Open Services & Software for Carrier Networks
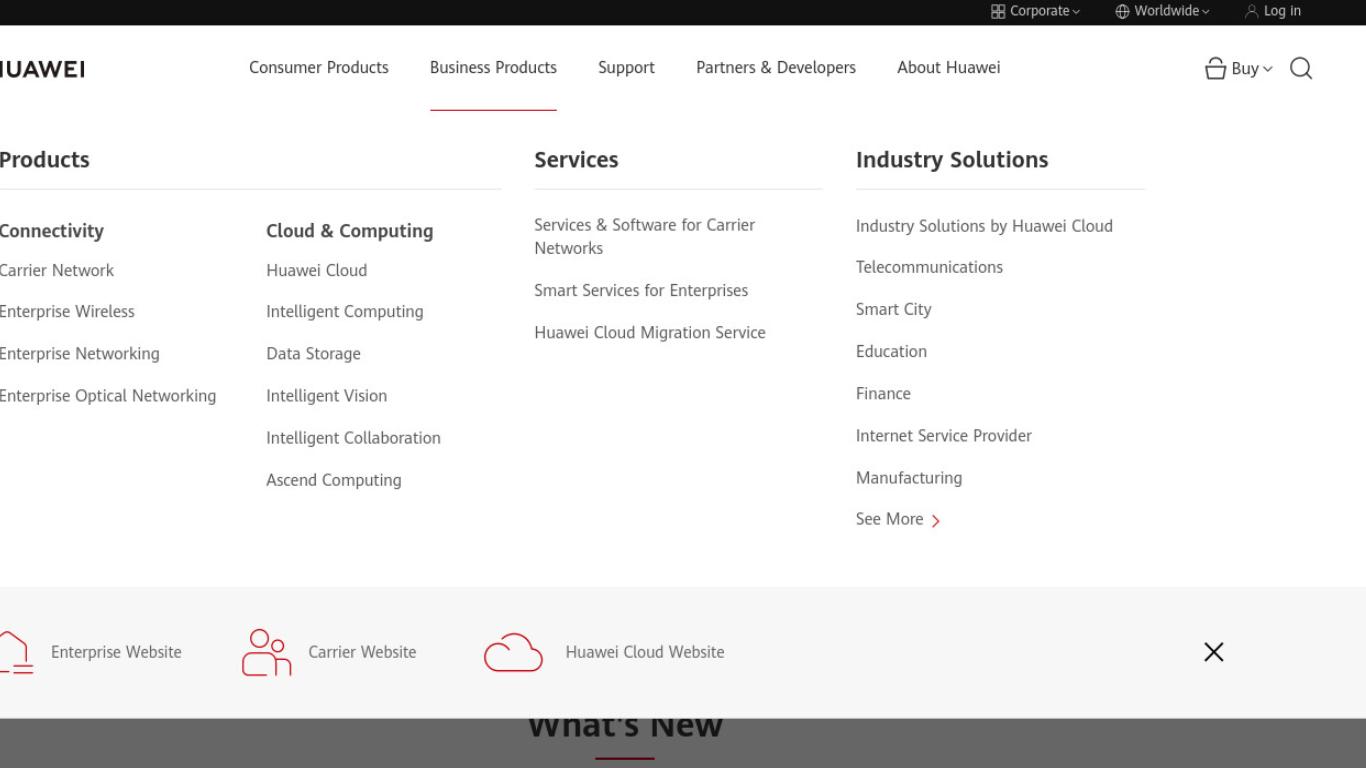Image resolution: width=1366 pixels, height=768 pixels. point(644,236)
